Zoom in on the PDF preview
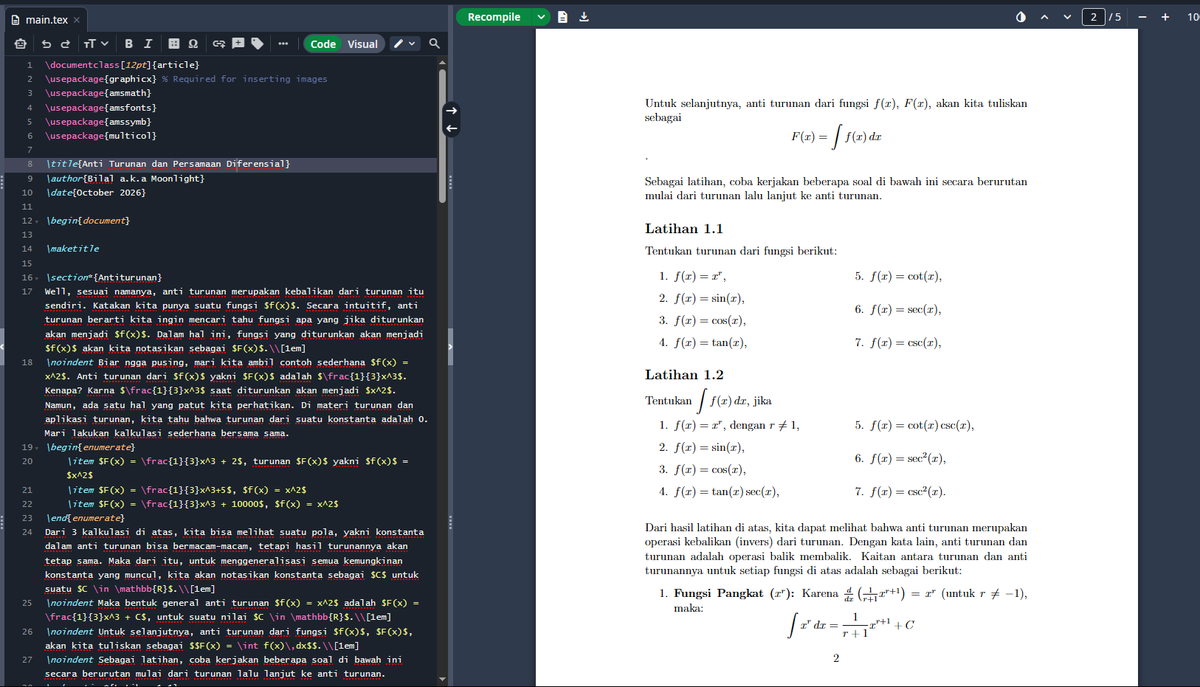Image resolution: width=1200 pixels, height=687 pixels. point(1166,17)
